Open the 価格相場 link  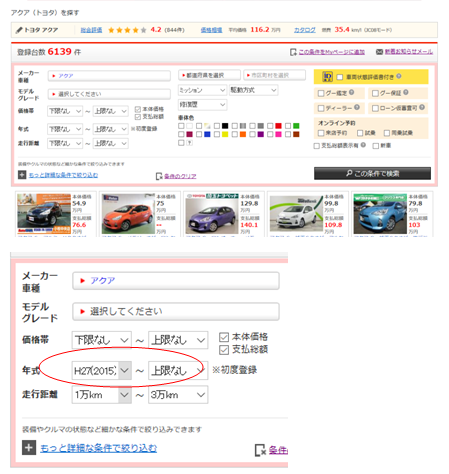click(211, 30)
